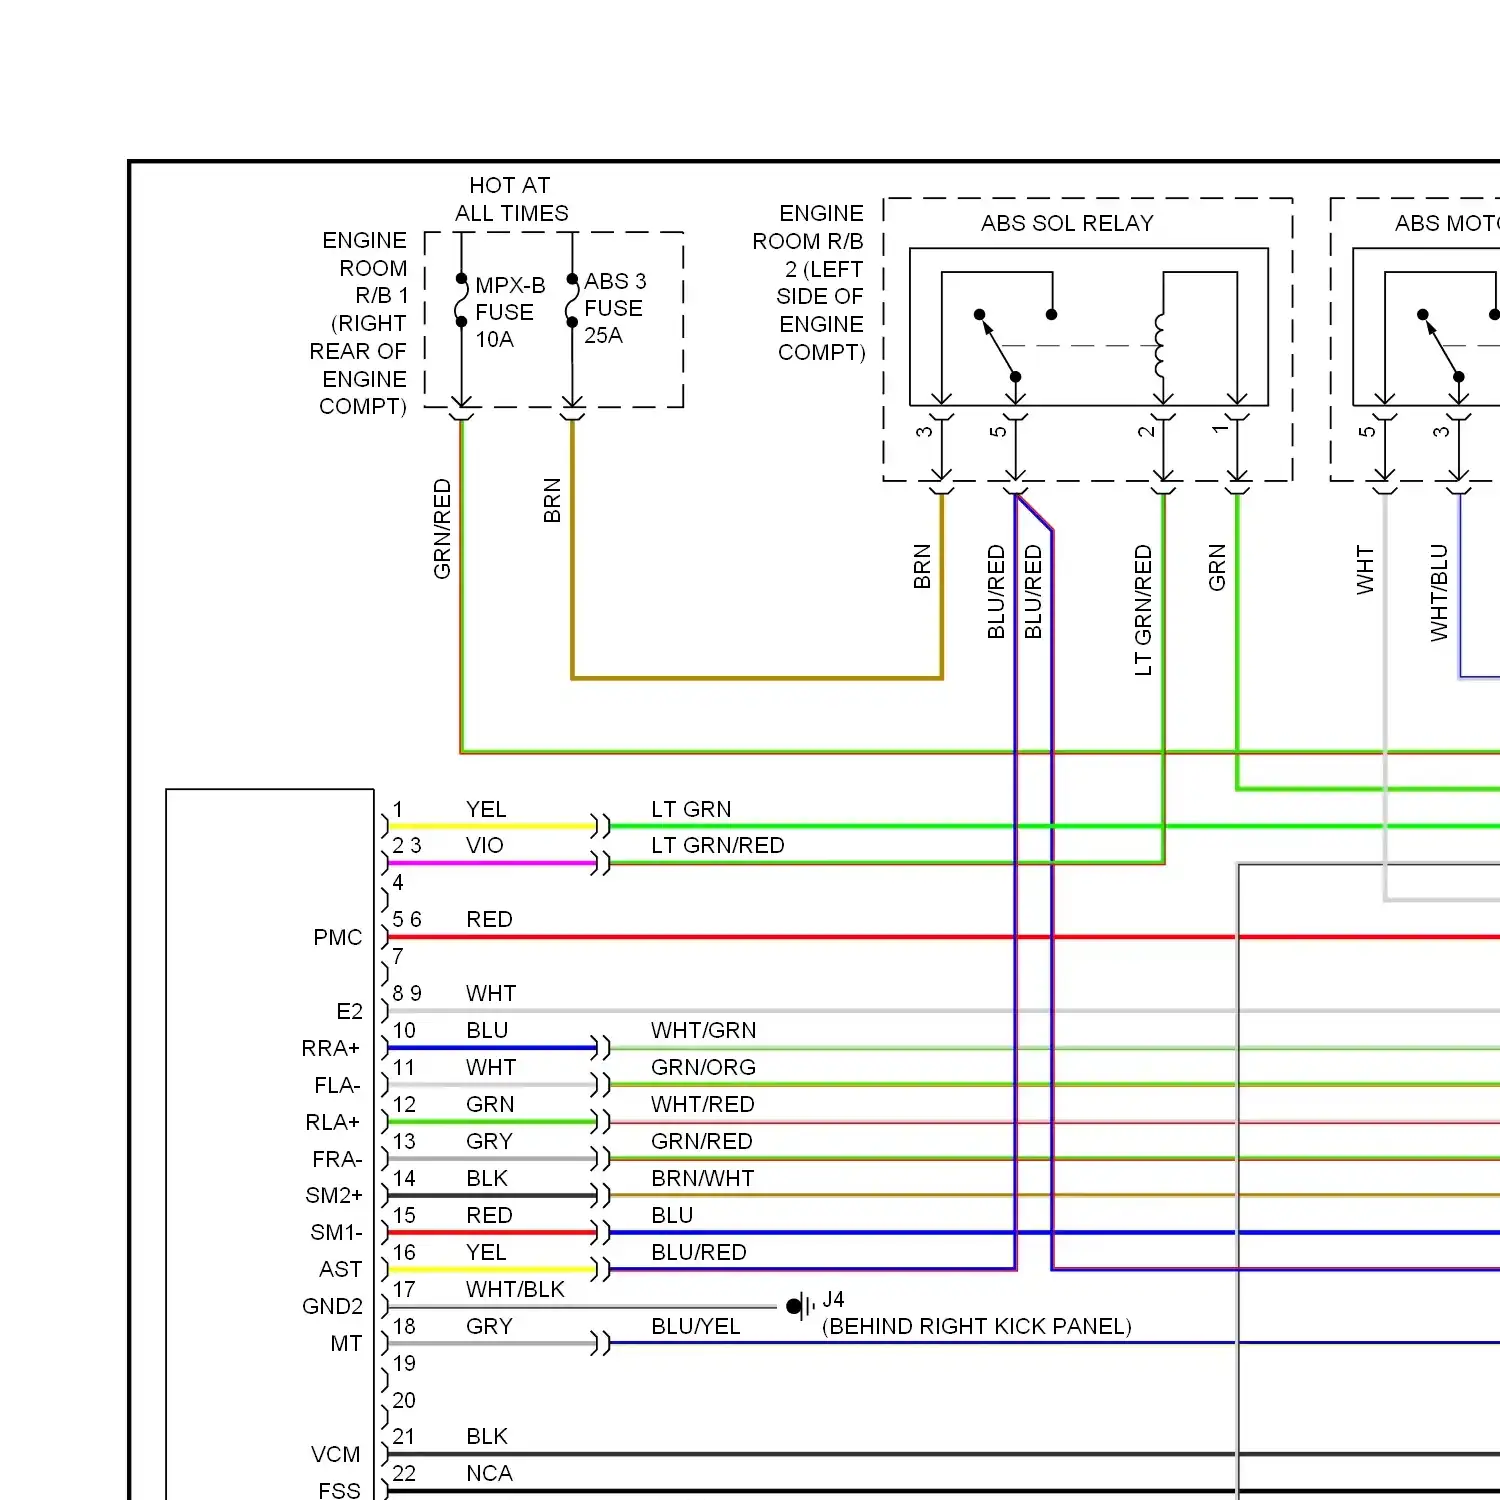Select the 'ABS SOL RELAY' title
This screenshot has width=1500, height=1500.
[x=1067, y=223]
